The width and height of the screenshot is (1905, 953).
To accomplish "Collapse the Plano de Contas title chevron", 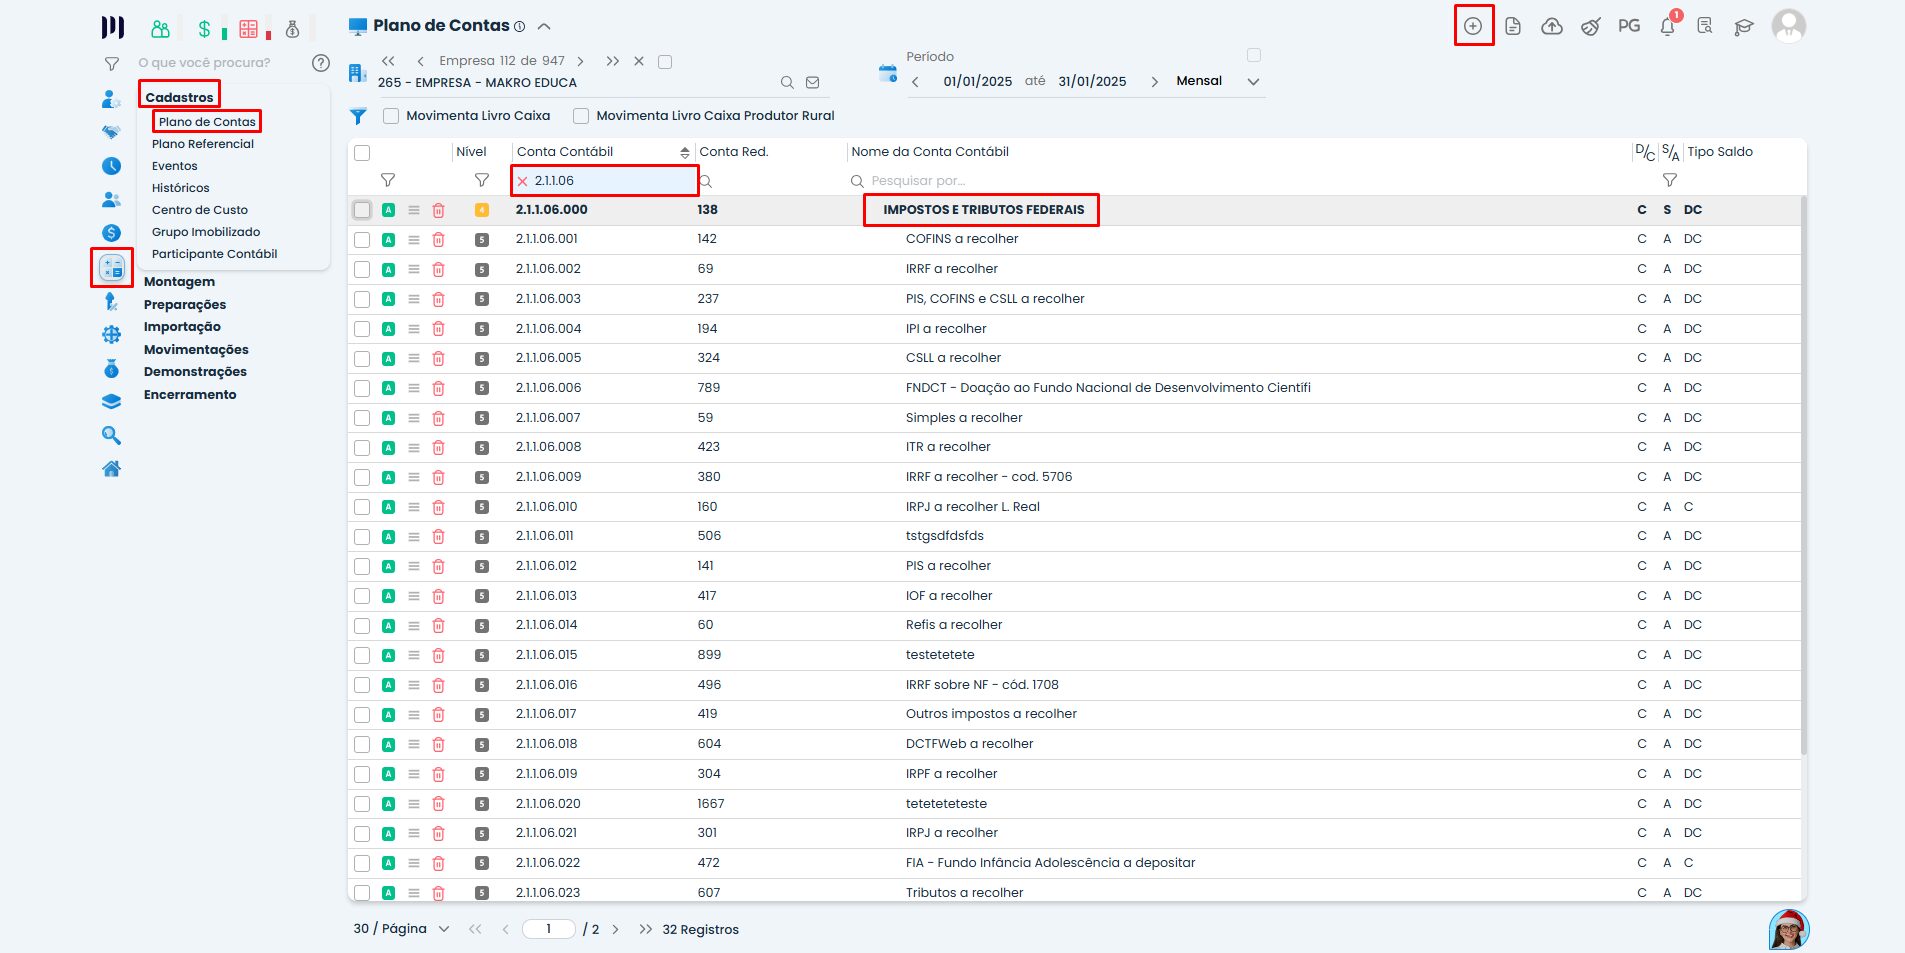I will point(544,26).
